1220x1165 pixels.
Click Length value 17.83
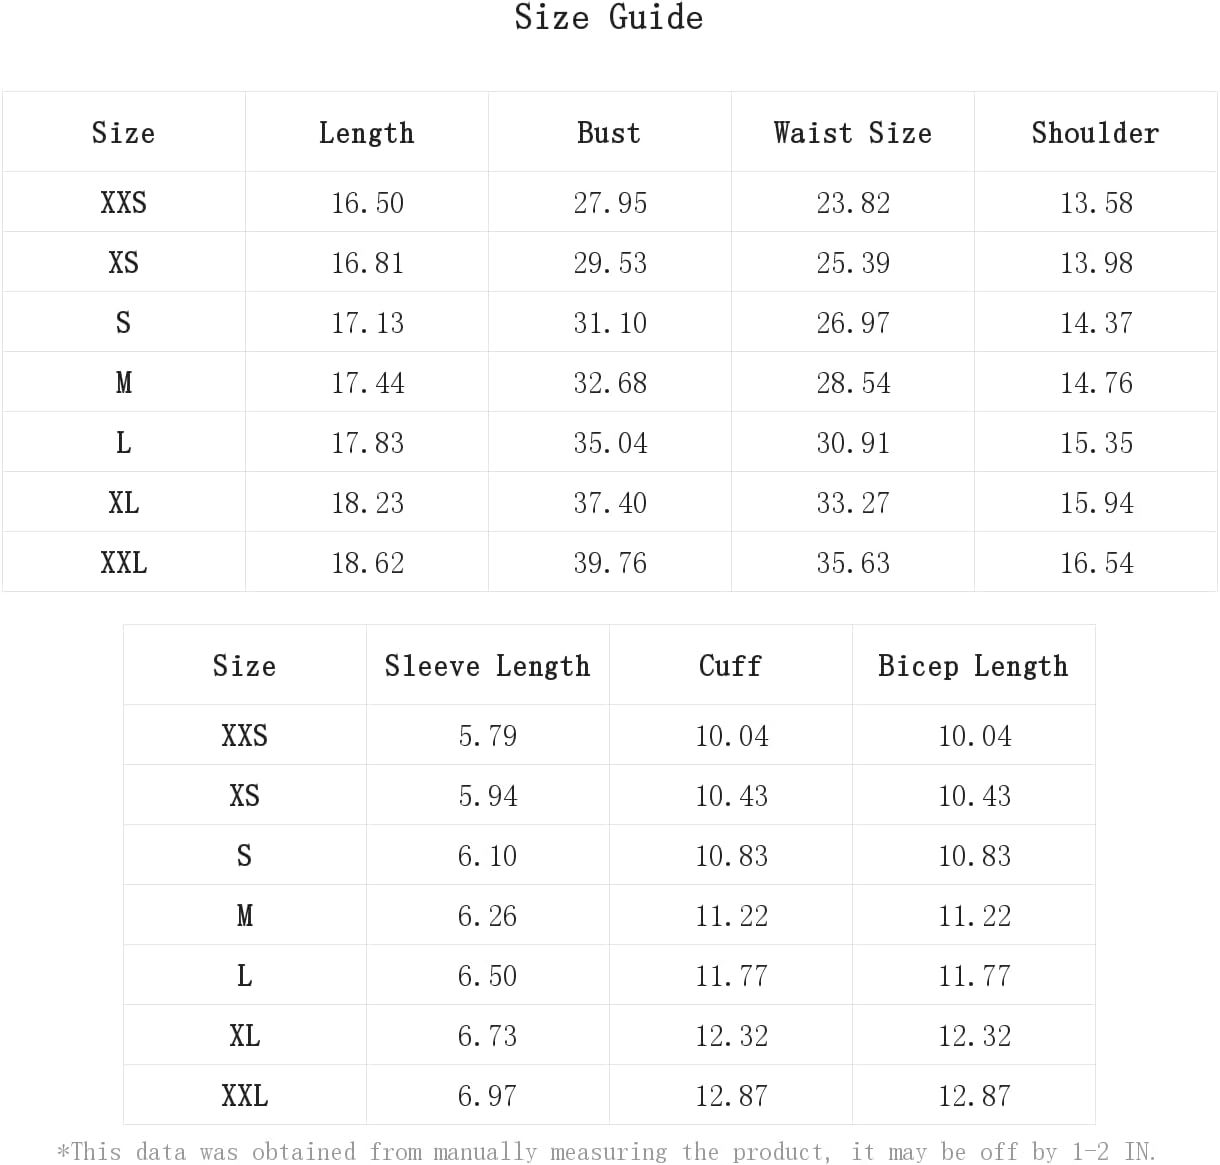point(368,443)
